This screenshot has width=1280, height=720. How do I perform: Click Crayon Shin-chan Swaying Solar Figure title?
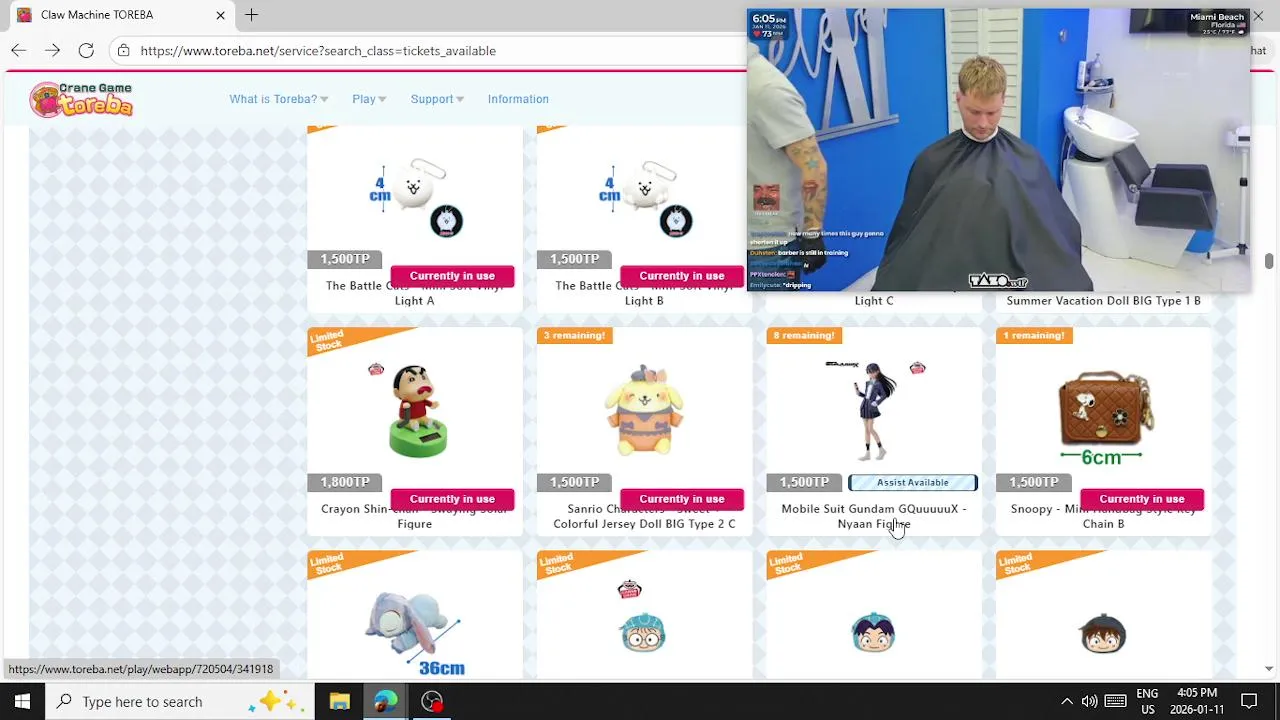(x=415, y=516)
